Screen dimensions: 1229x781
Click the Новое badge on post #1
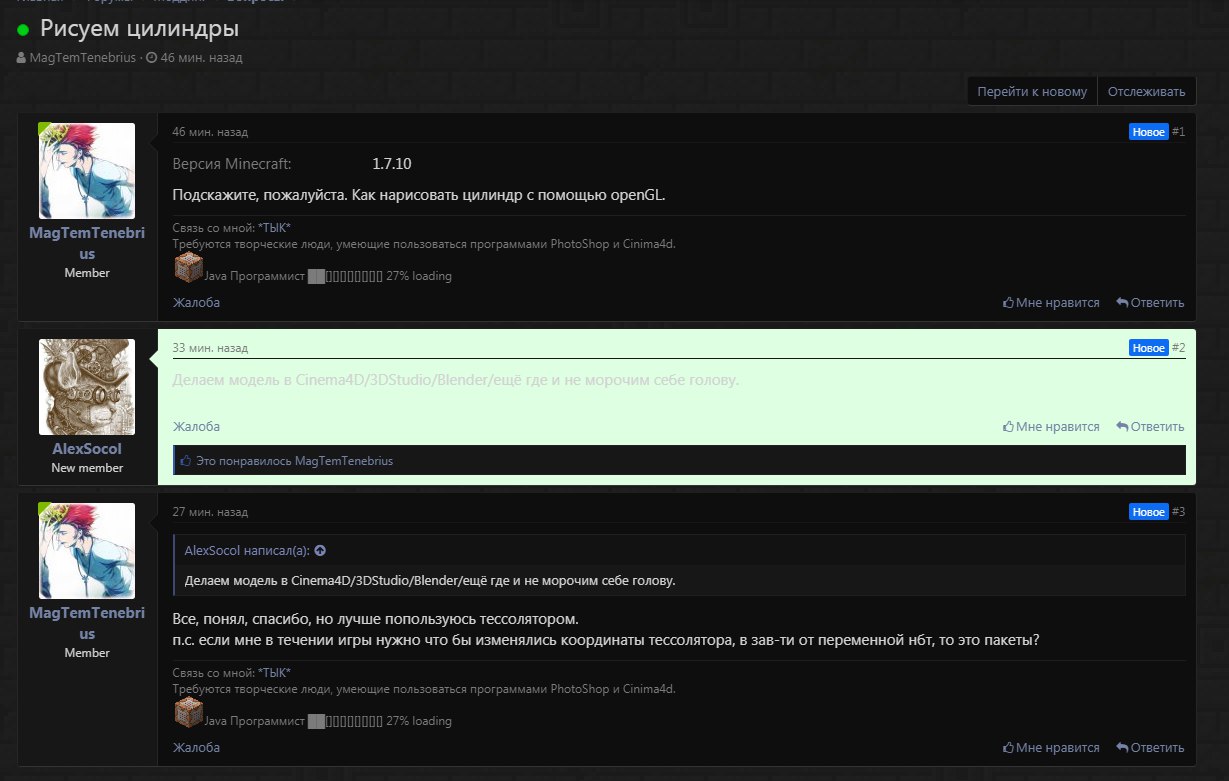pos(1149,132)
